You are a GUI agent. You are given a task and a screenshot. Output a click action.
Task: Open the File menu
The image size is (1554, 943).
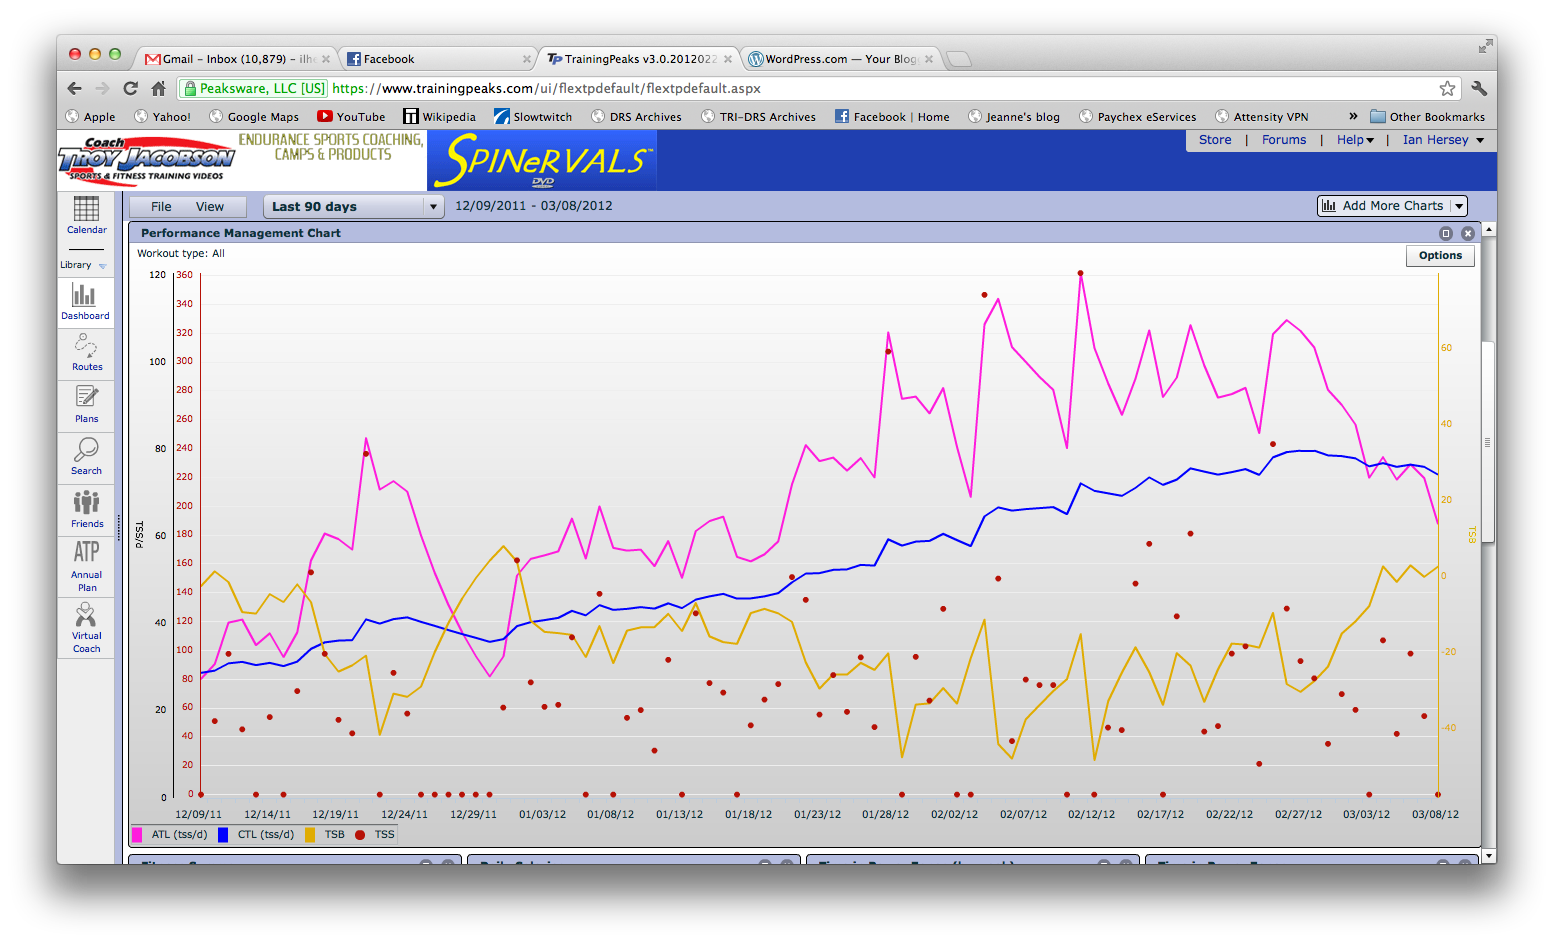[161, 207]
